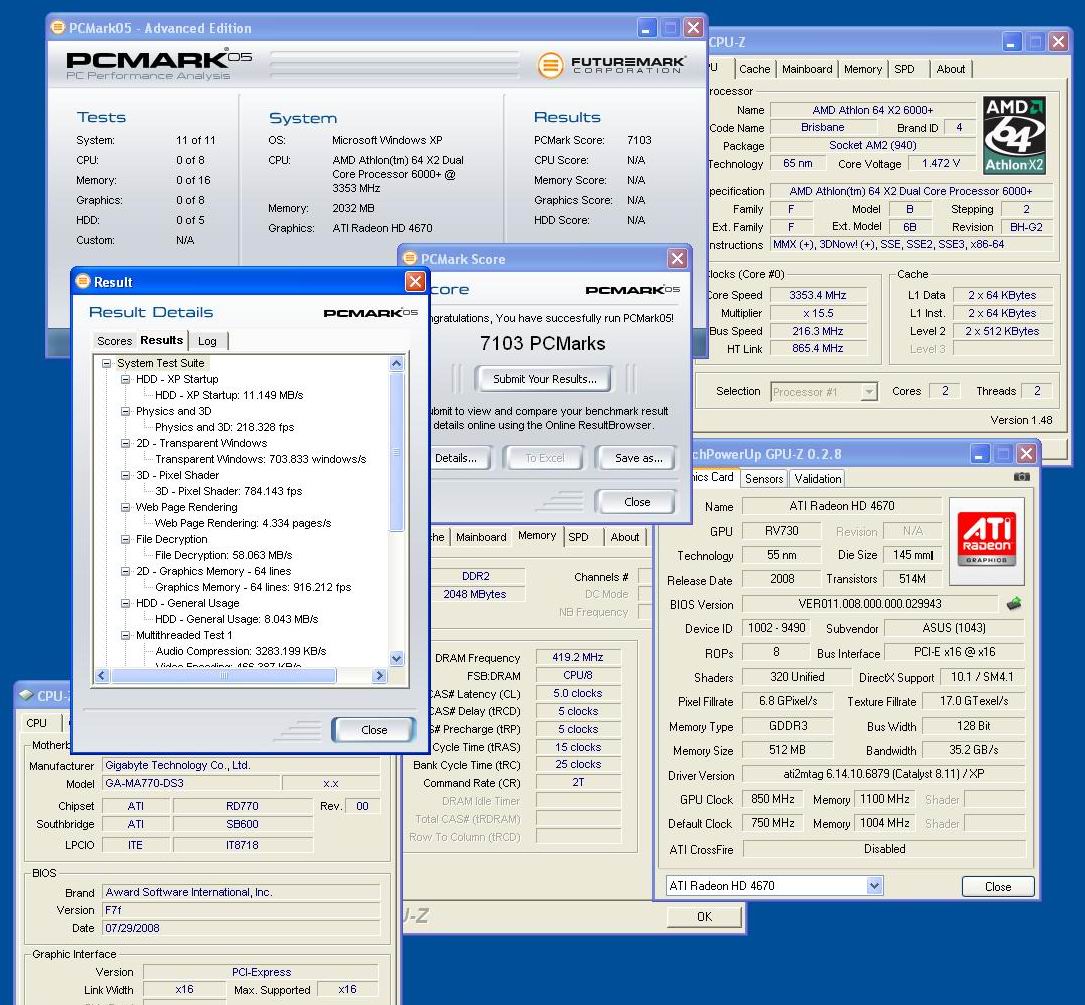Select 'Physics and 3D: 218.328 fps' result row
The width and height of the screenshot is (1085, 1005).
[x=224, y=427]
